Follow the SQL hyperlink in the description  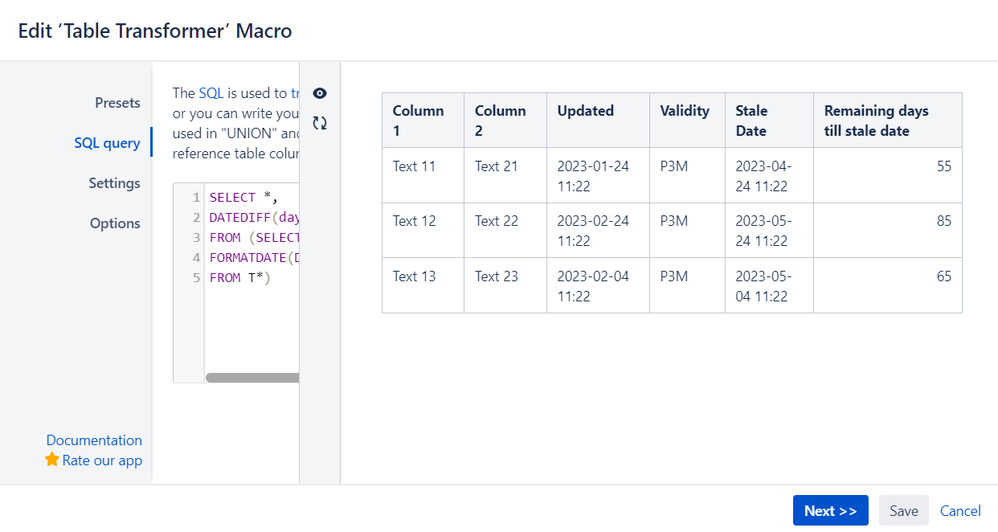[x=211, y=92]
